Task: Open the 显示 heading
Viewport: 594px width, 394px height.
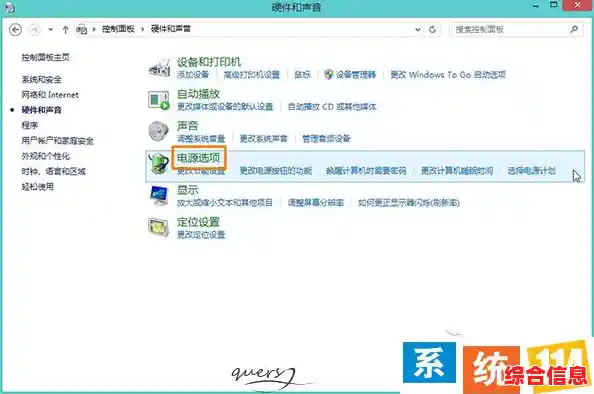Action: pyautogui.click(x=188, y=190)
